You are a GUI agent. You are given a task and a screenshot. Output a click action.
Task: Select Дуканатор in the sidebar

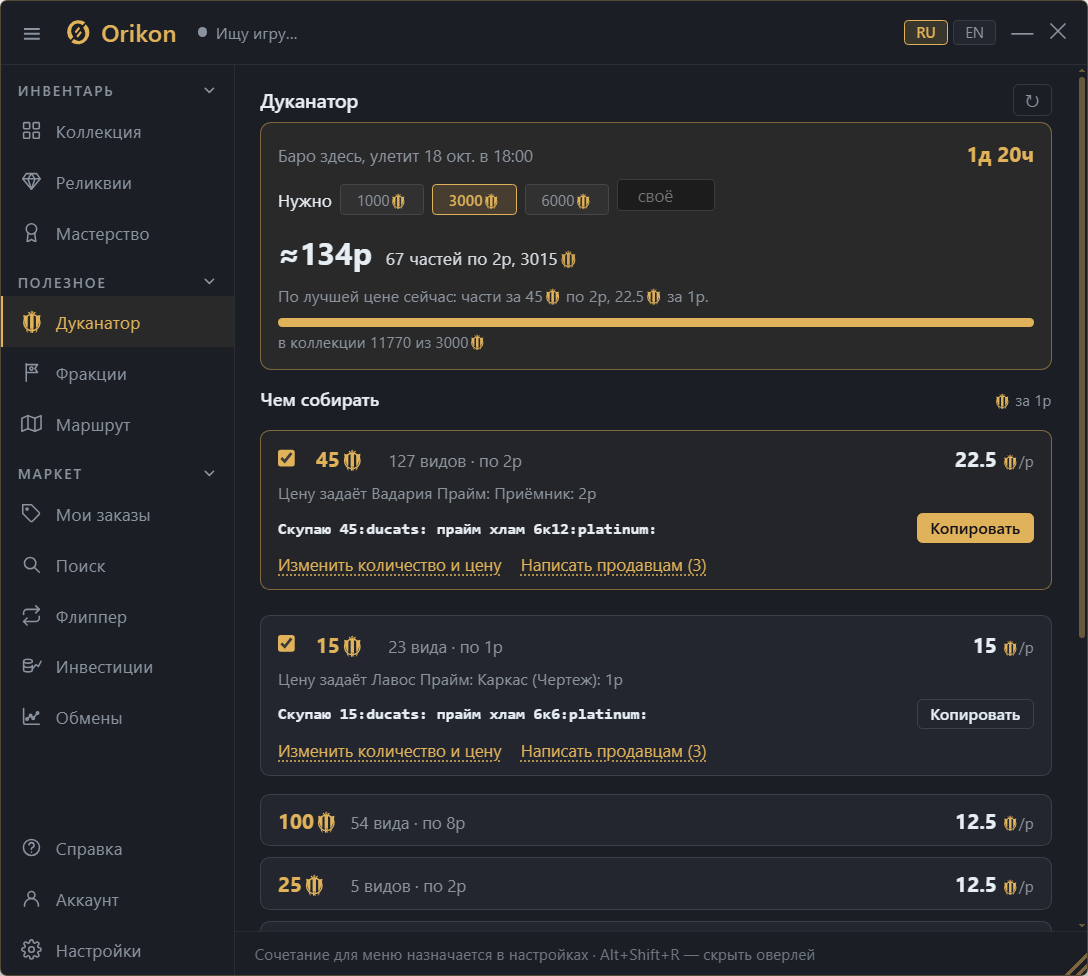[x=117, y=323]
